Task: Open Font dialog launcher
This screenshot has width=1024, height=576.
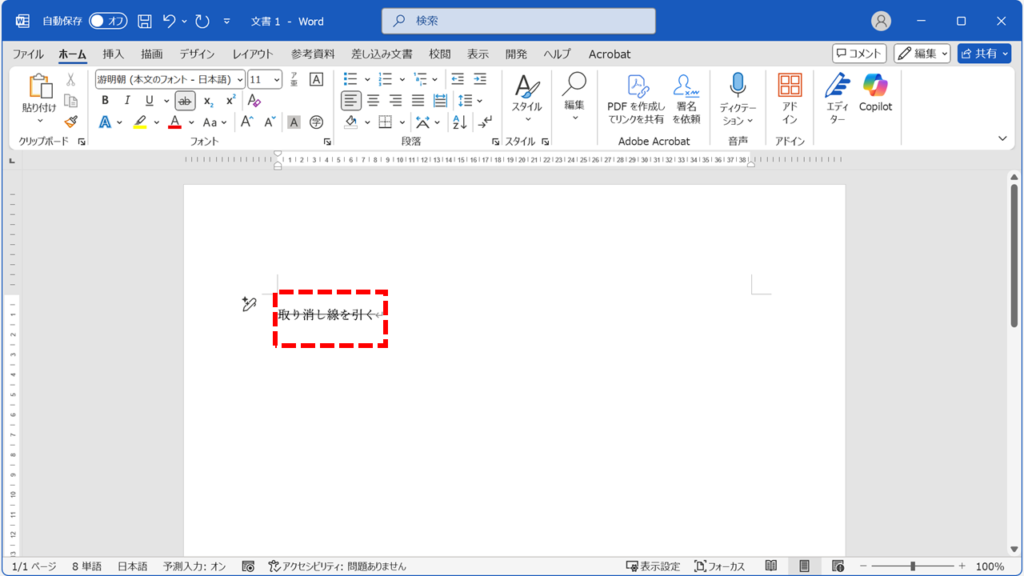Action: pos(327,142)
